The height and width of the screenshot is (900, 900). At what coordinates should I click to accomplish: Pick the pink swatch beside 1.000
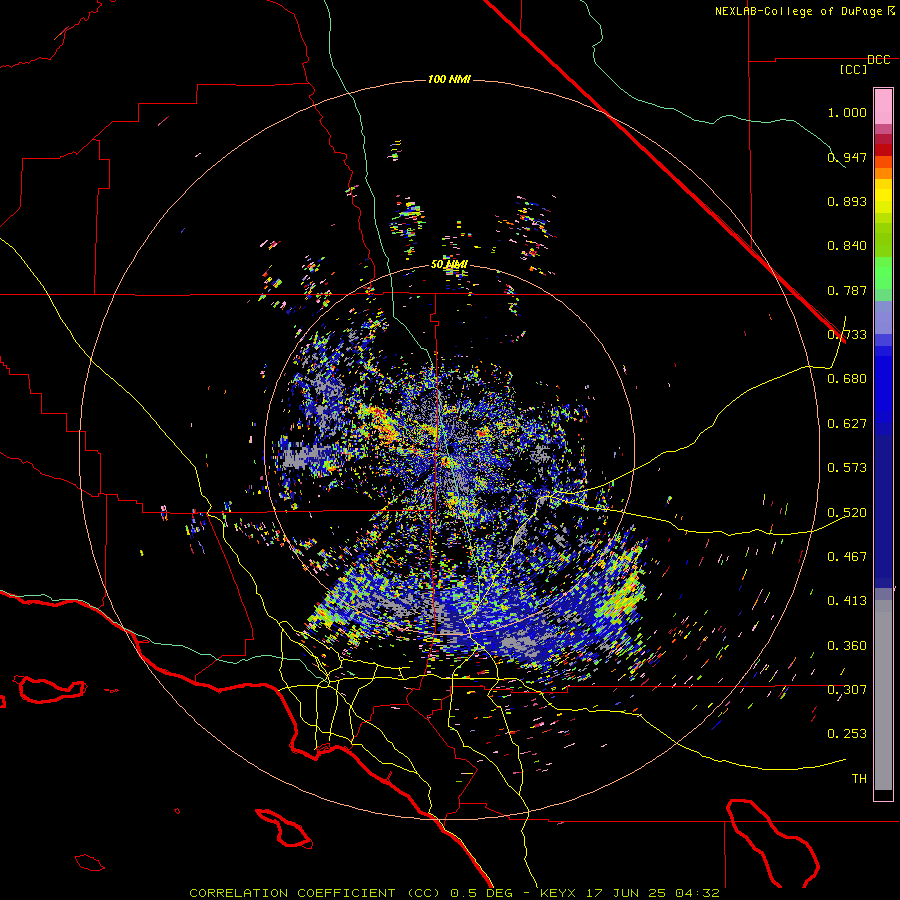pos(883,107)
